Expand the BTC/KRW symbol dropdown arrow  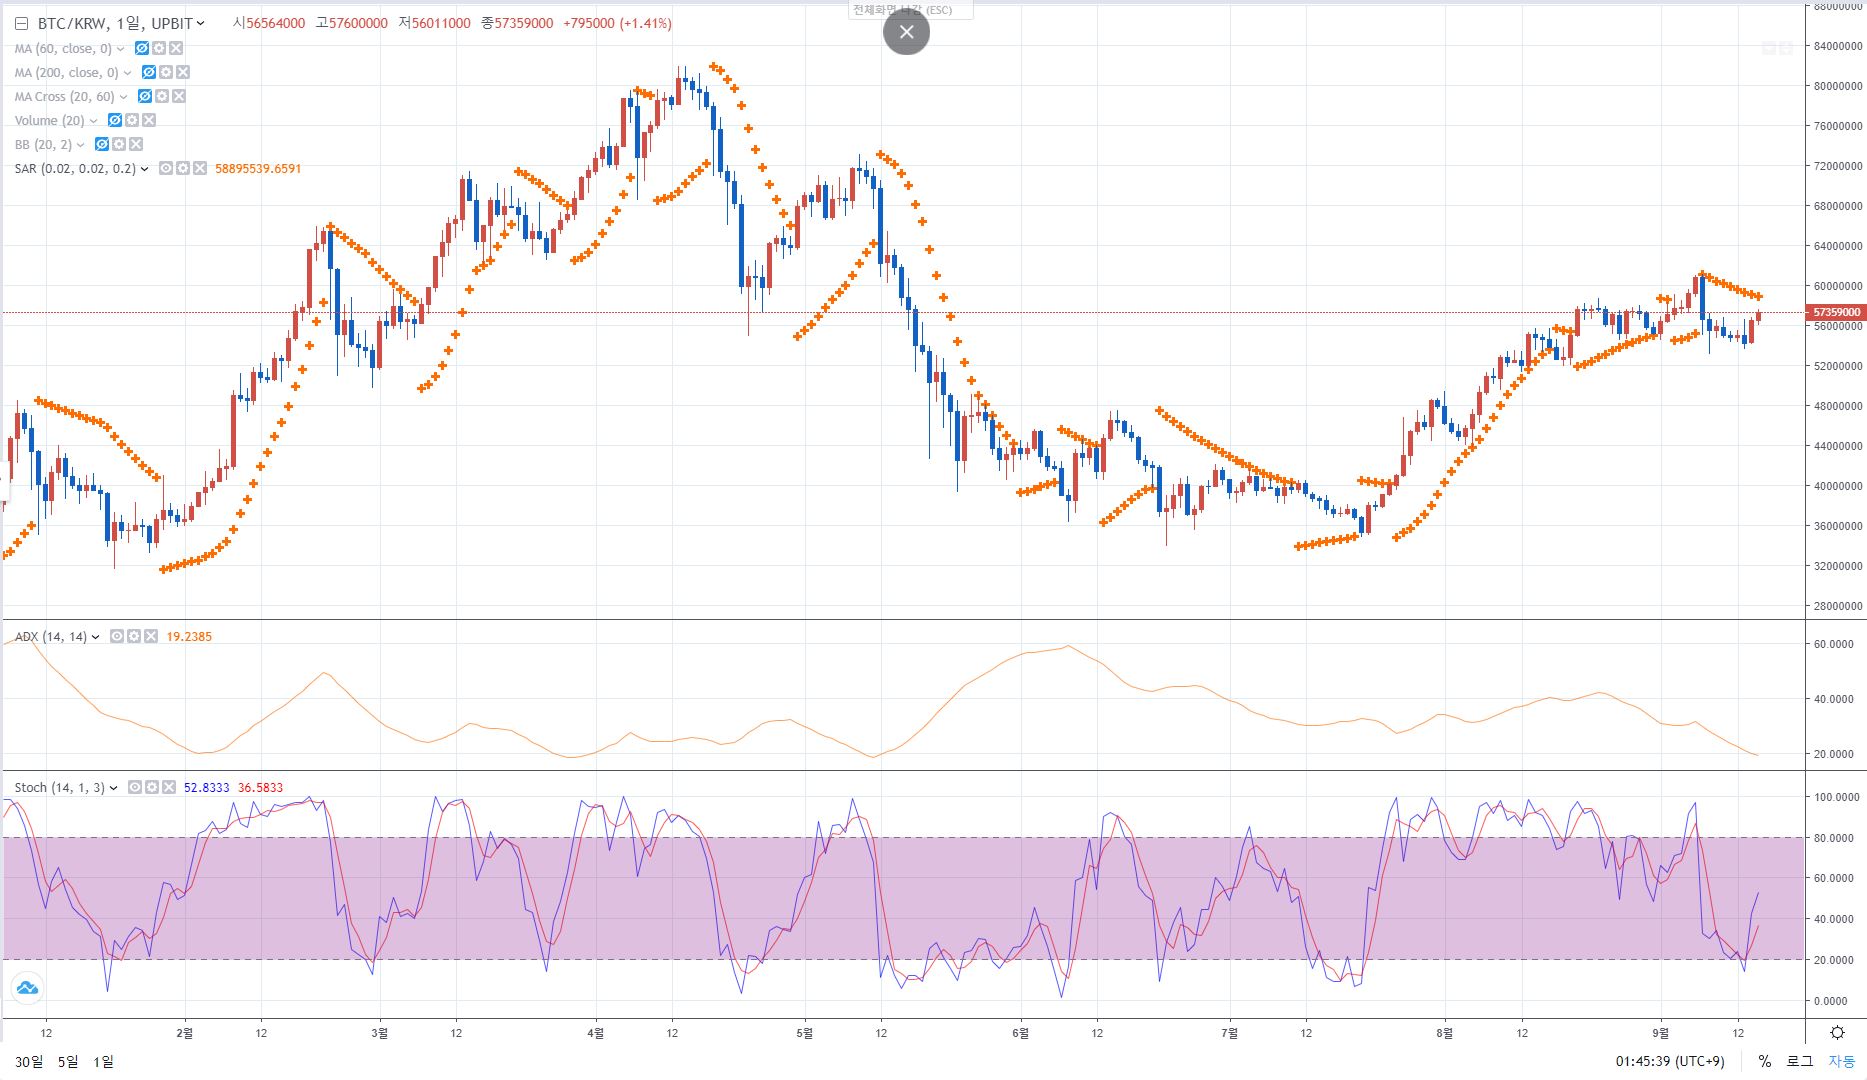click(201, 23)
